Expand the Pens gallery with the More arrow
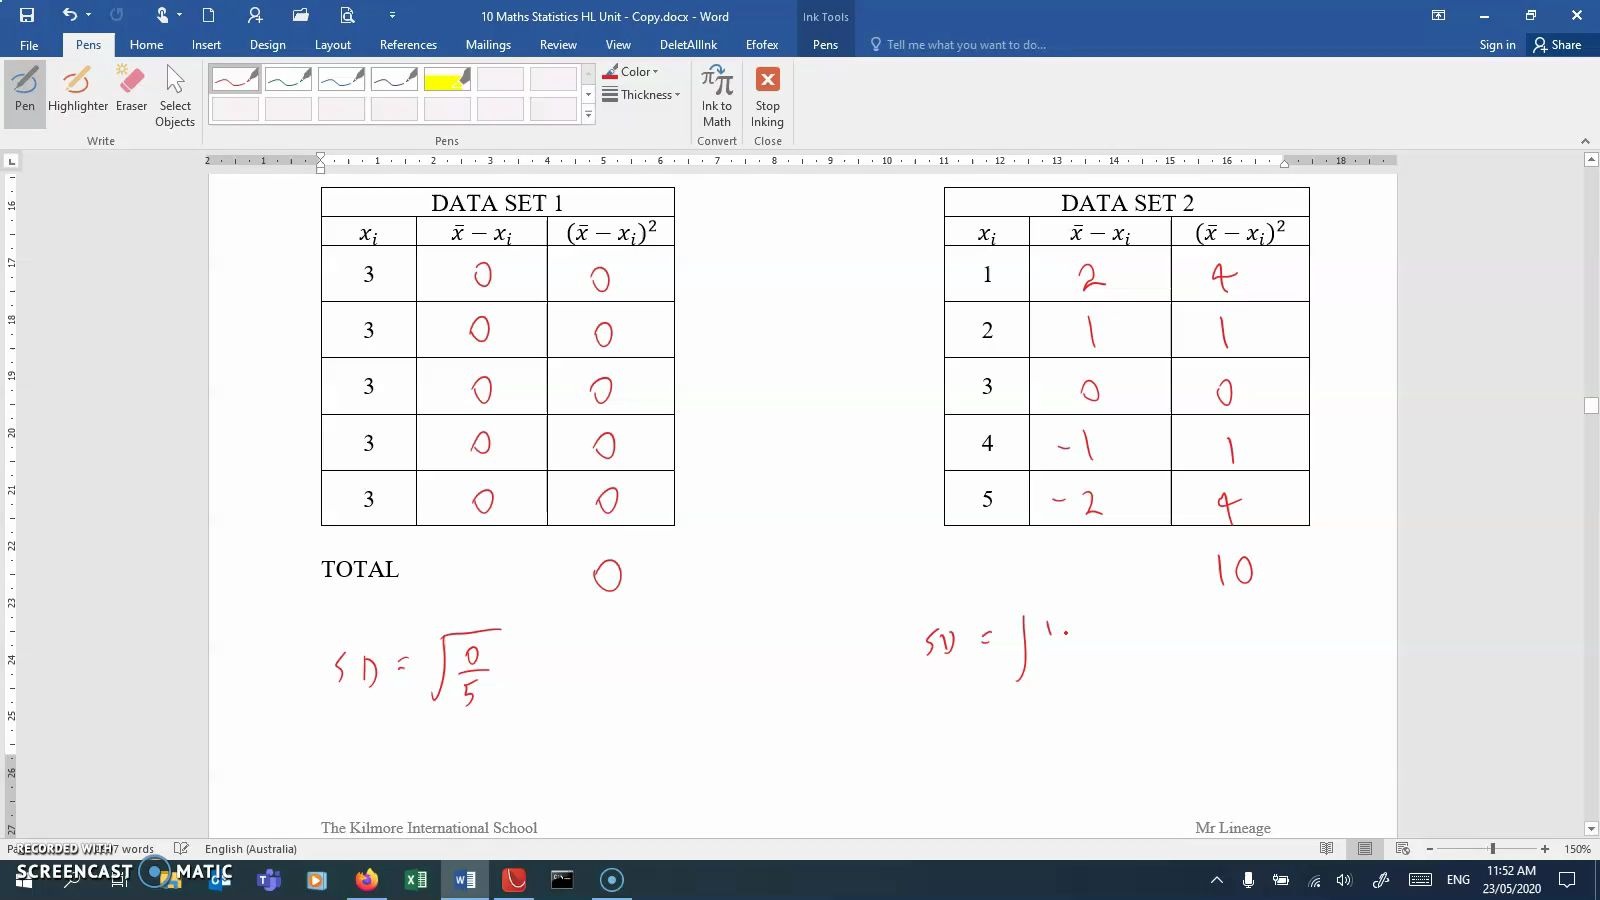 [588, 114]
